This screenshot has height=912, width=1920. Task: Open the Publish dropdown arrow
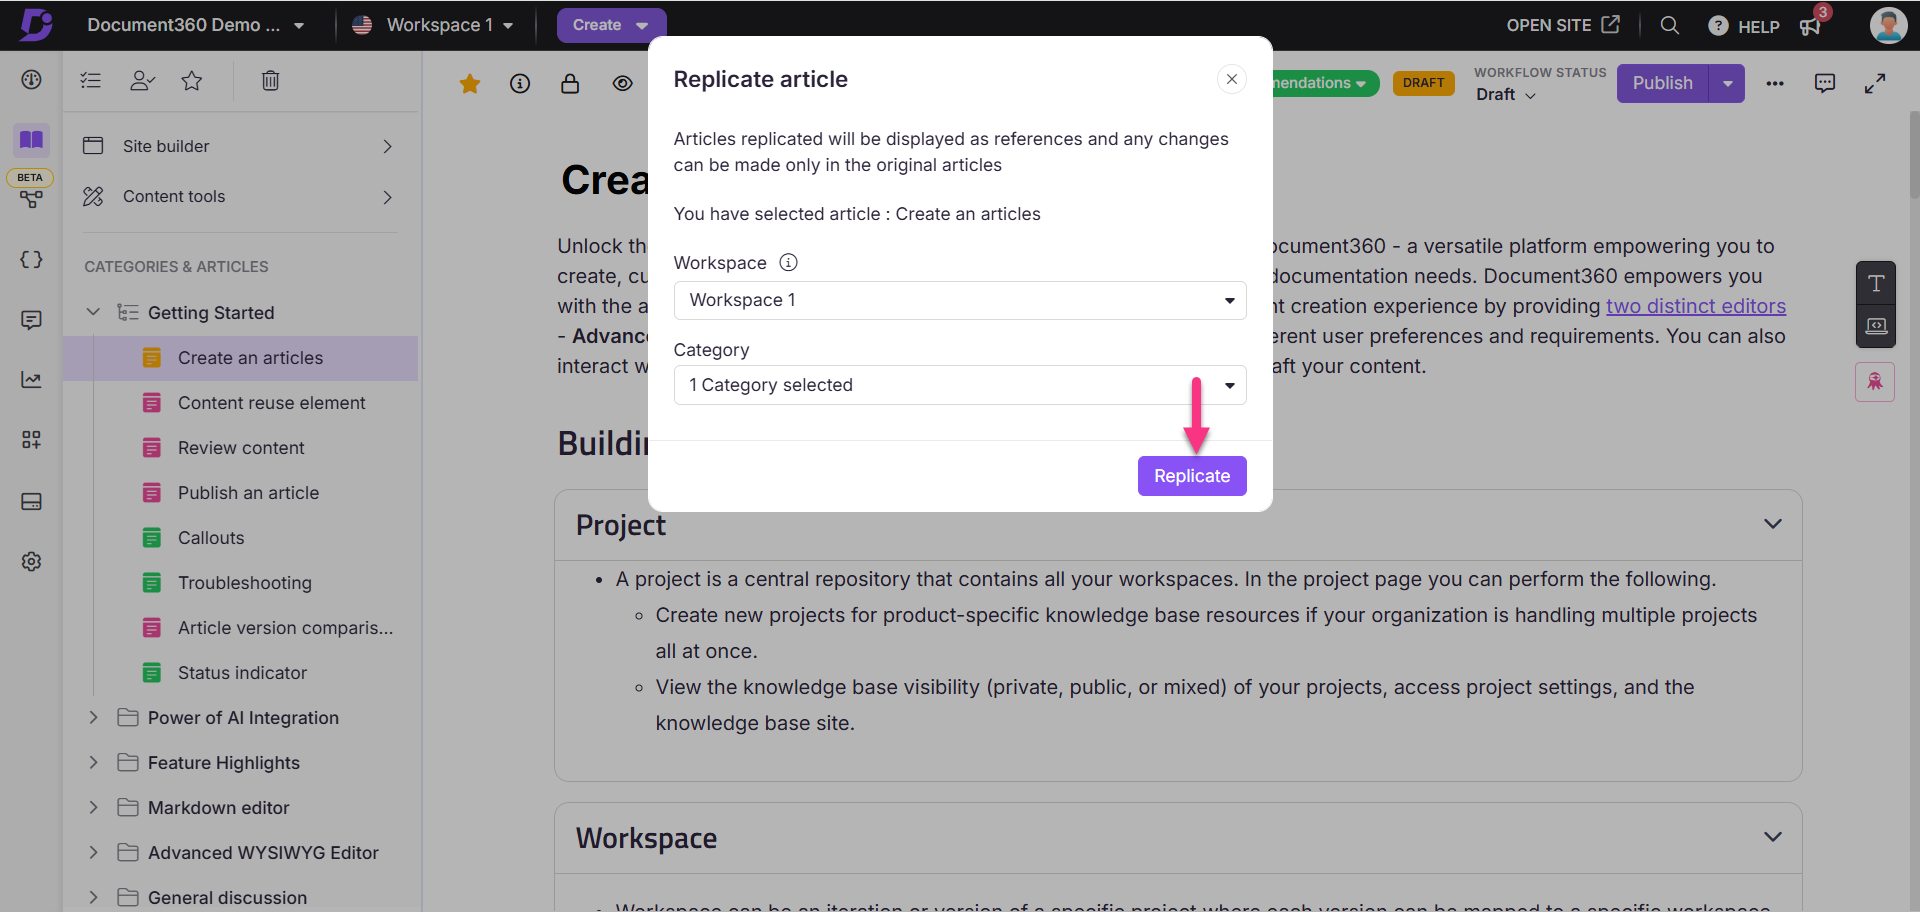(x=1727, y=83)
